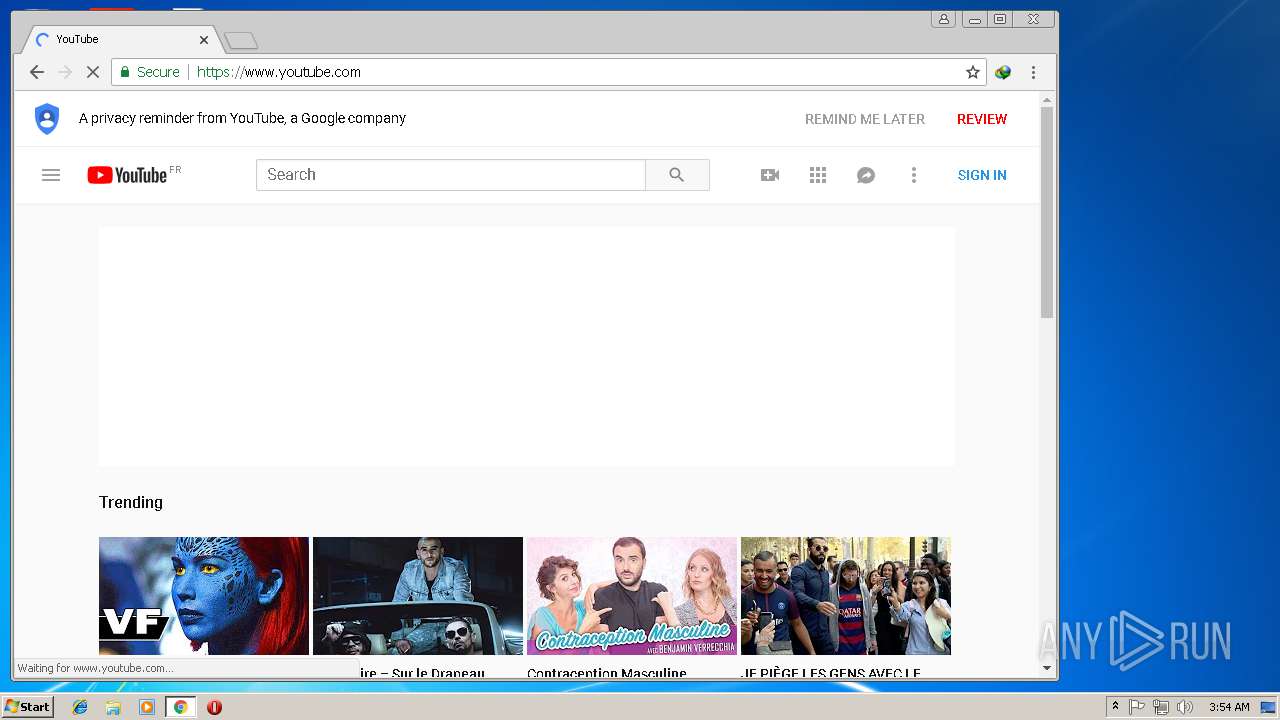Click the privacy reminder text
Viewport: 1280px width, 720px height.
(x=242, y=118)
